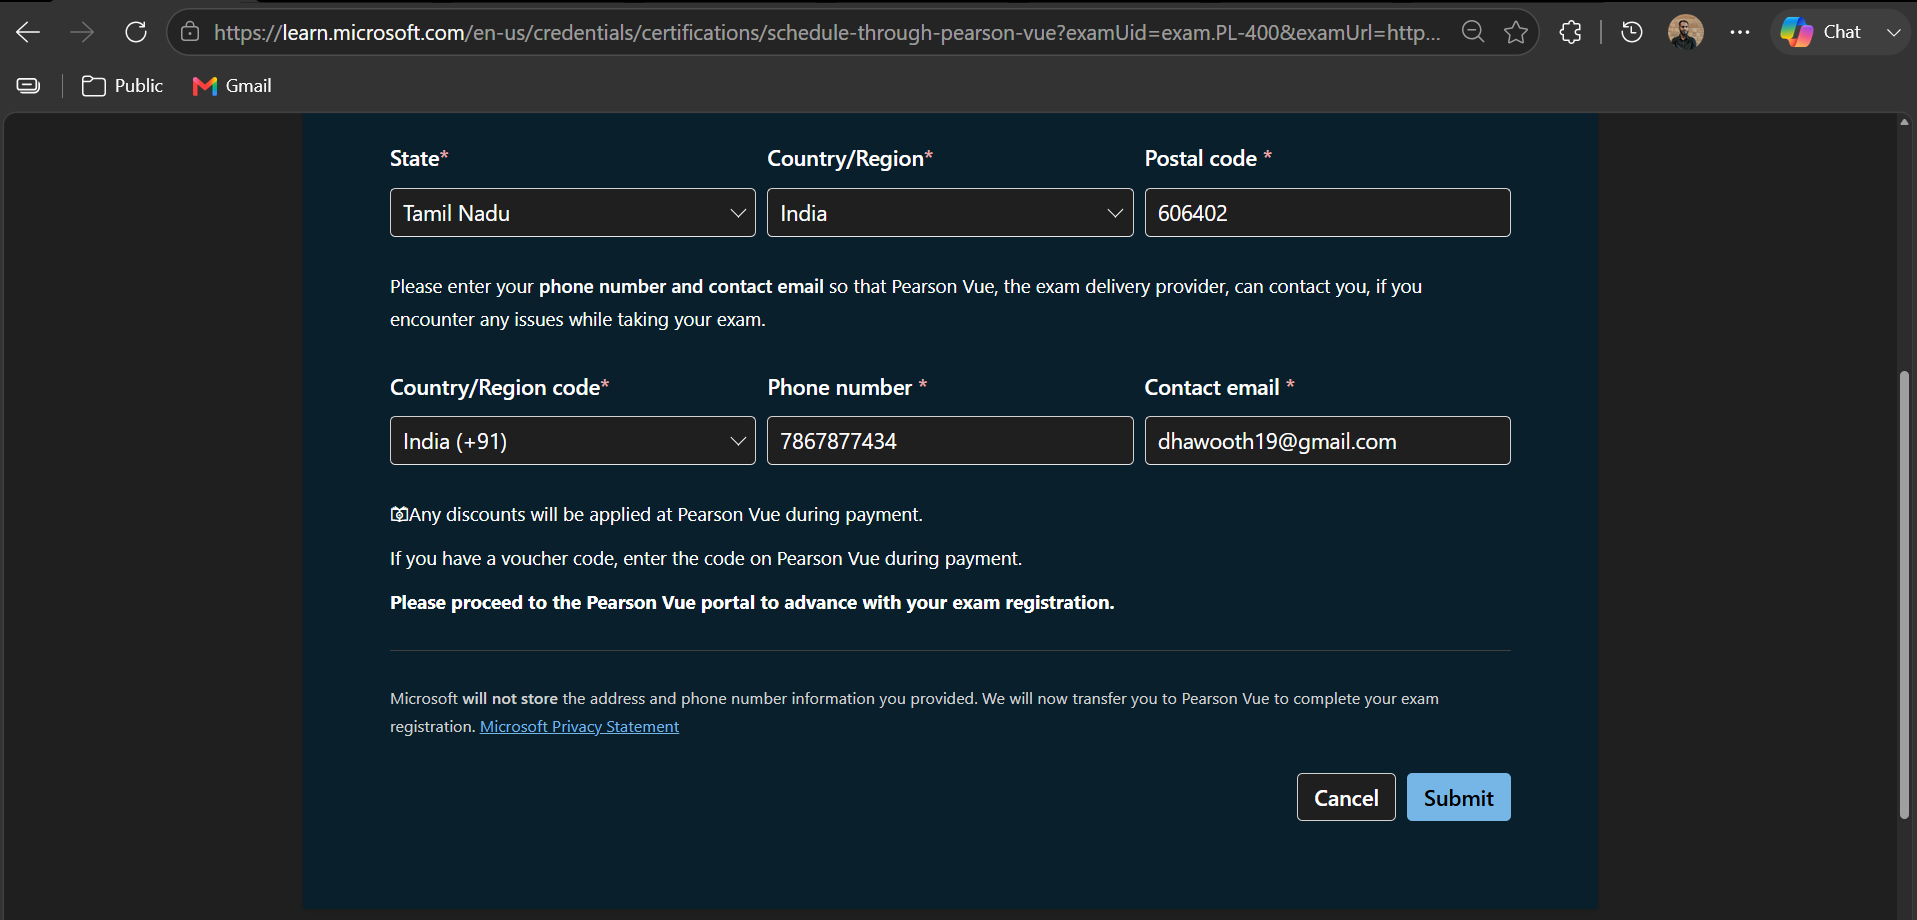The image size is (1917, 920).
Task: Click the scrollbar up arrow
Action: [1904, 122]
